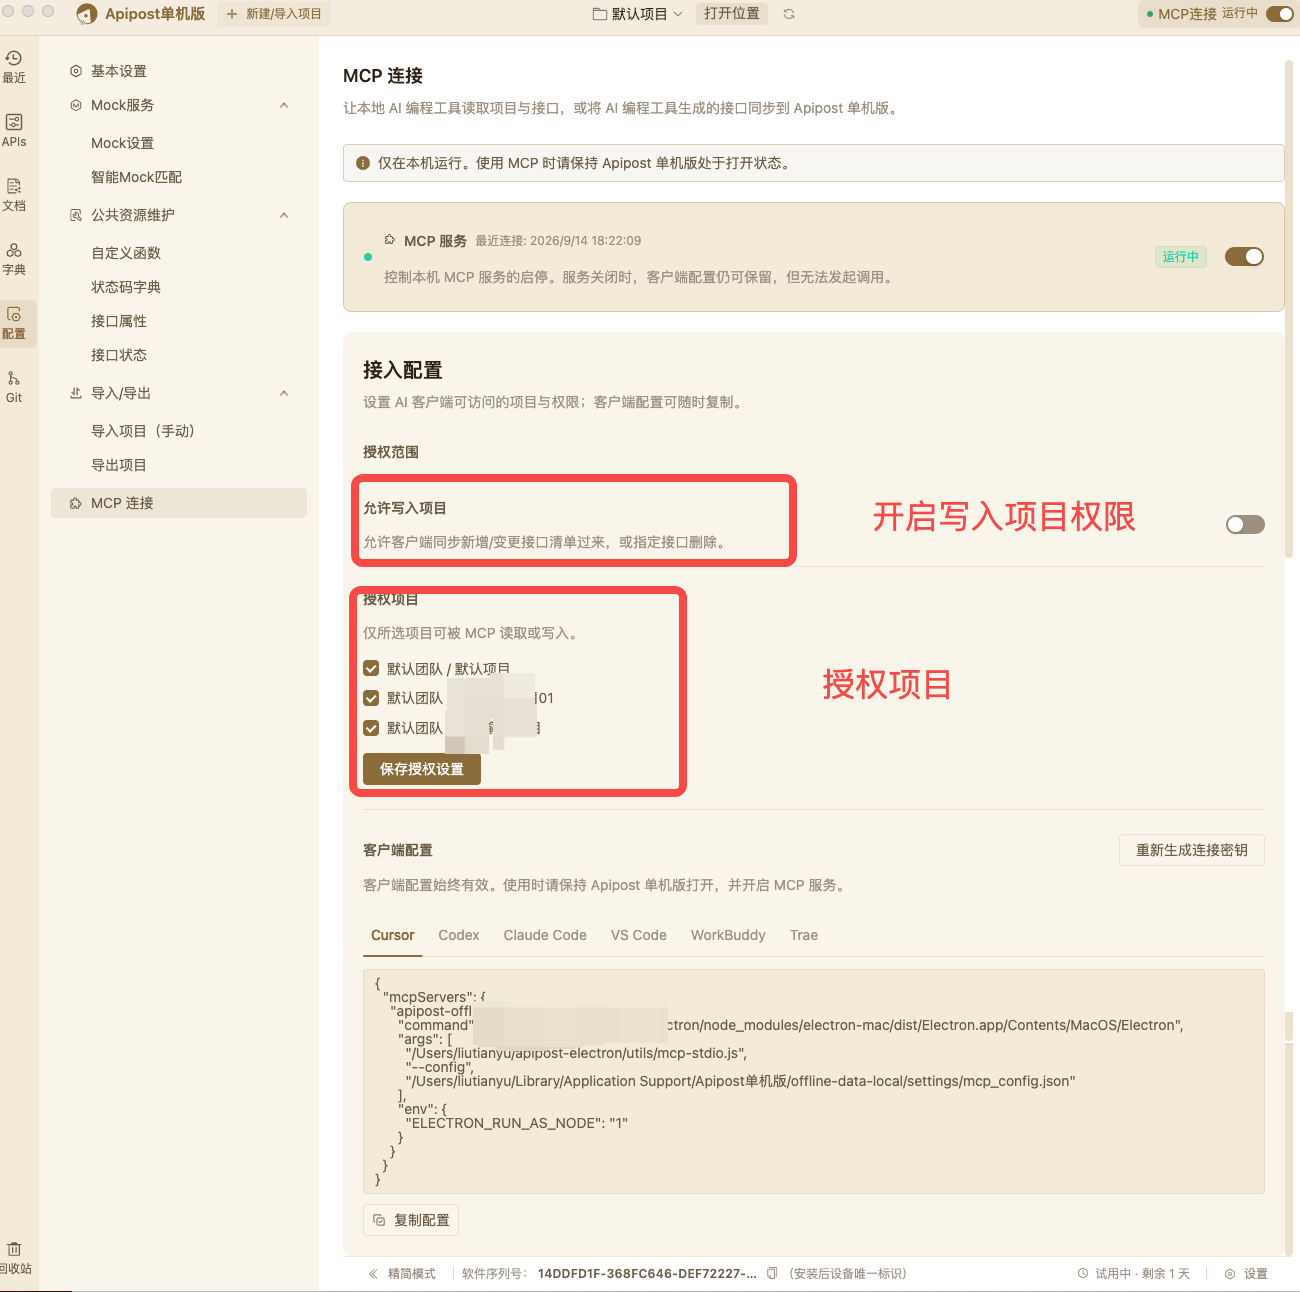Click the 设置 gear icon in status bar

click(1230, 1273)
